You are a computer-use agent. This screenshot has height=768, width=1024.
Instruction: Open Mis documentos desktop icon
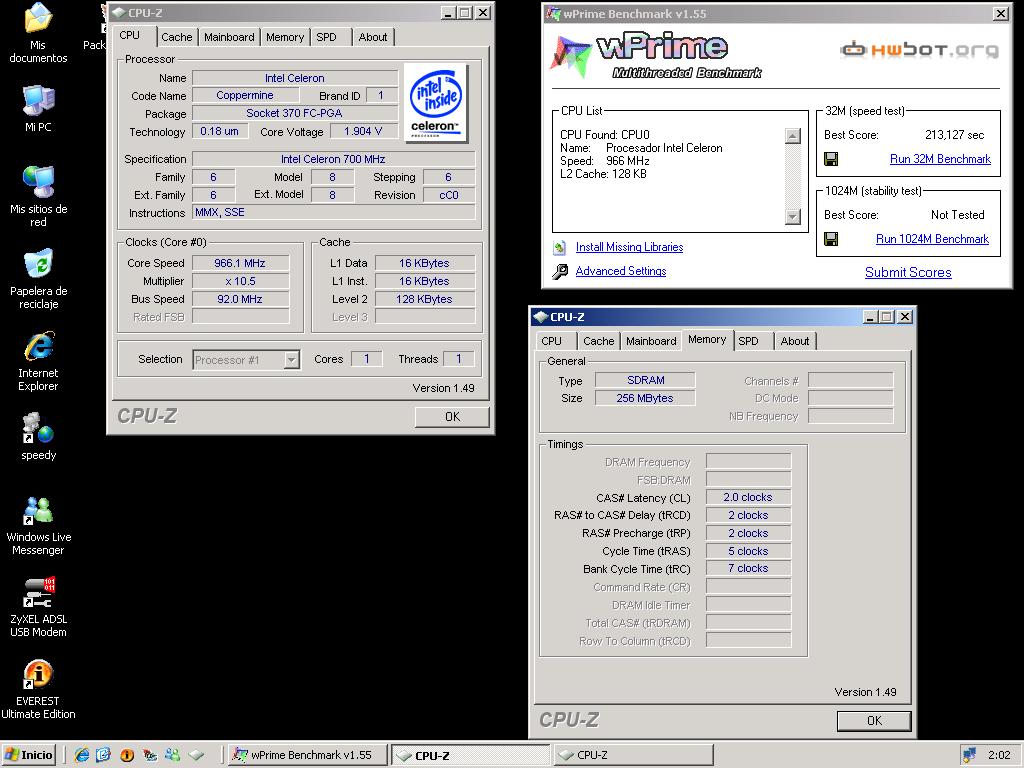pos(38,33)
